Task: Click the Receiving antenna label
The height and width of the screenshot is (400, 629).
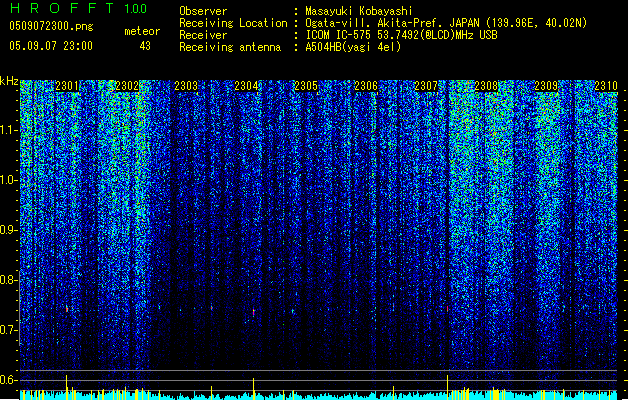Action: pyautogui.click(x=229, y=47)
